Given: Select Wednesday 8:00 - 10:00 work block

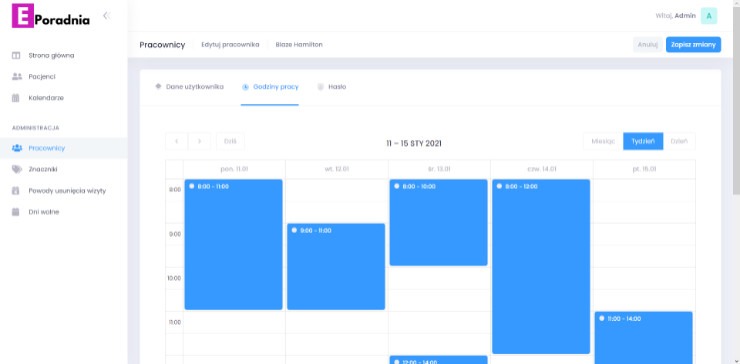Looking at the screenshot, I should point(438,222).
